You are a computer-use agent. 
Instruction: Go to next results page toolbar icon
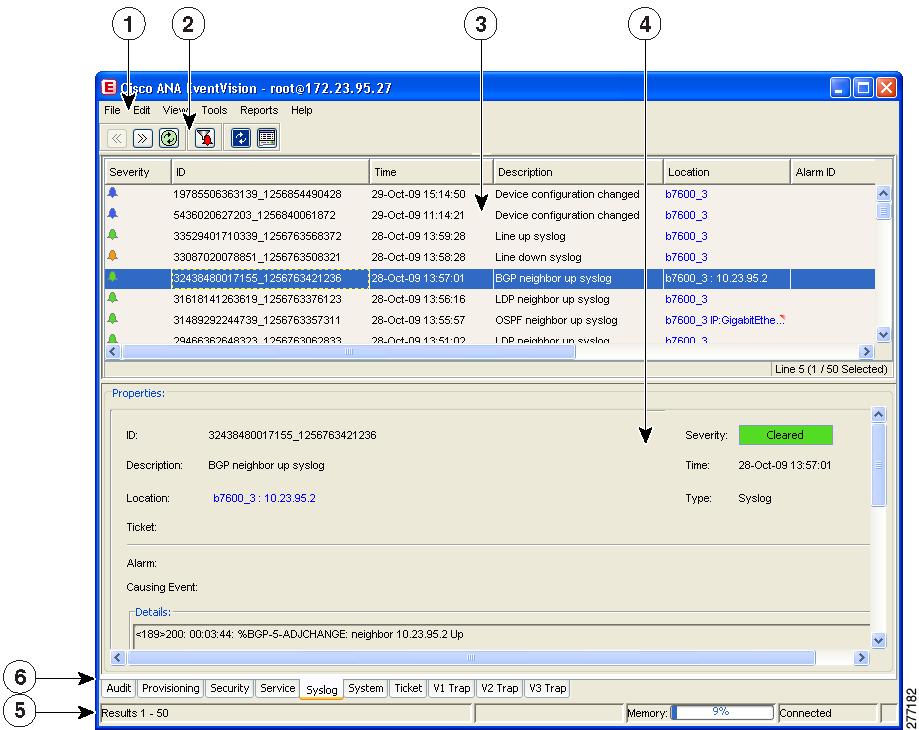142,138
